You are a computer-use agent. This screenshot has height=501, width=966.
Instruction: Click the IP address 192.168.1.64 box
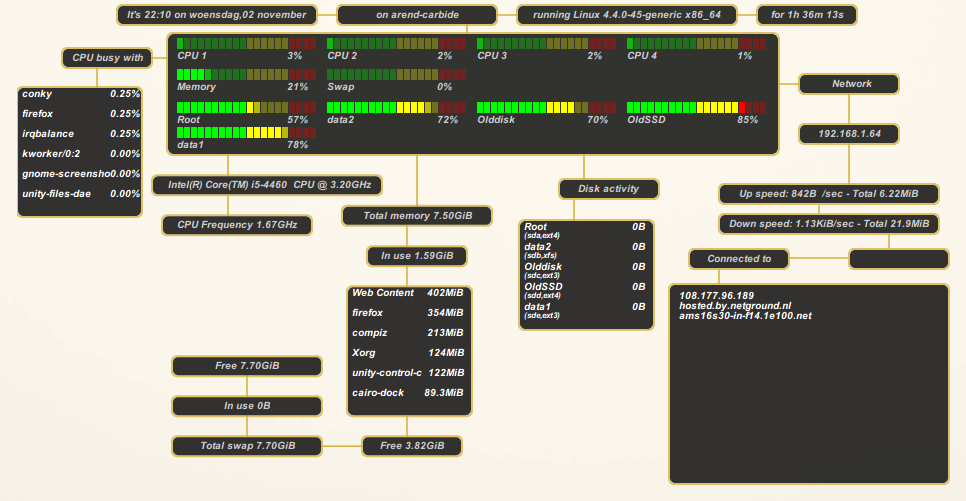click(849, 134)
